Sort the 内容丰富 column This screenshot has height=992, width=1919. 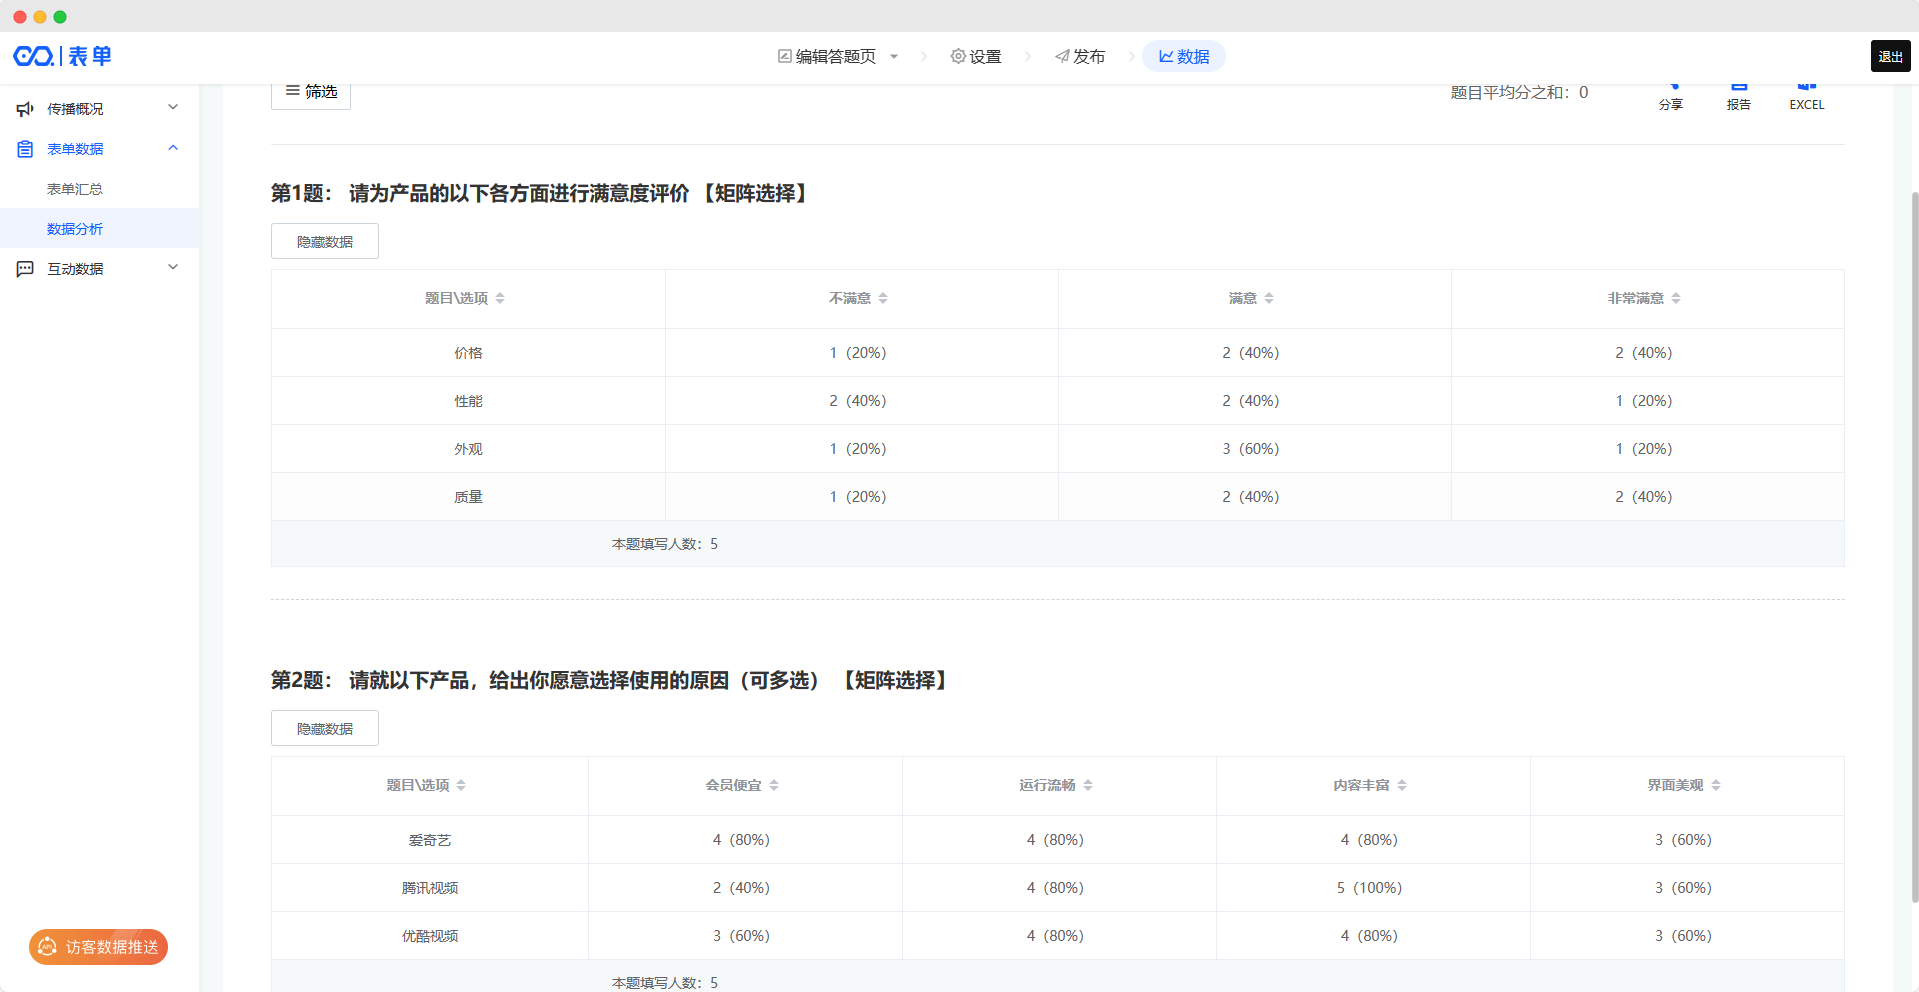[1402, 785]
